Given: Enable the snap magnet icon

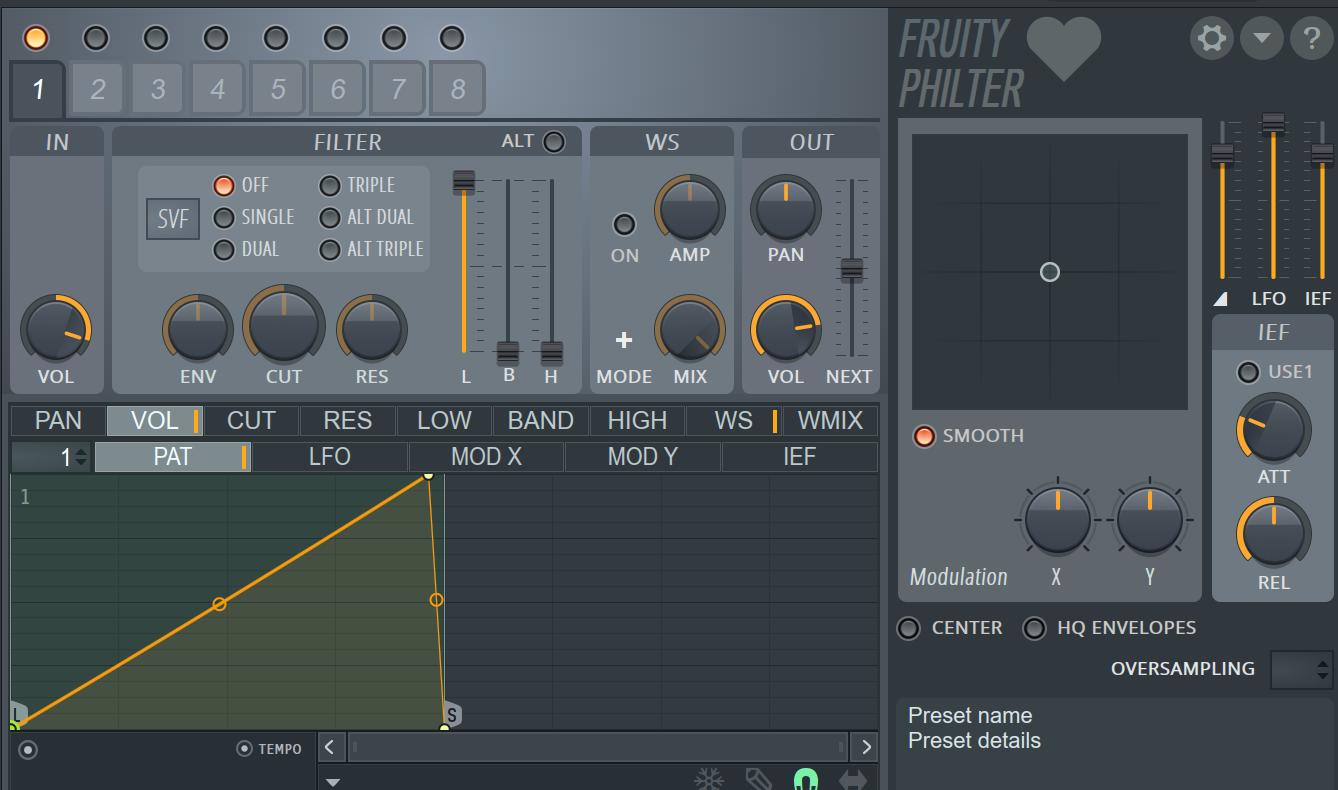Looking at the screenshot, I should (805, 779).
